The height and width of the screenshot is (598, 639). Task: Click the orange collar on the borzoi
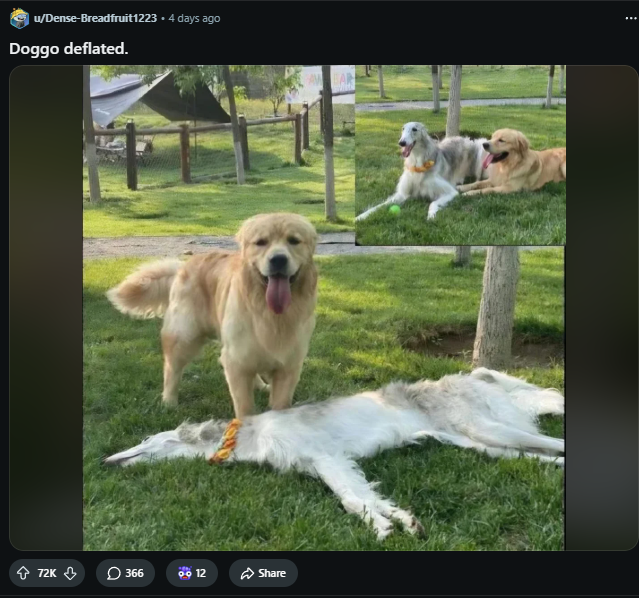click(x=226, y=442)
